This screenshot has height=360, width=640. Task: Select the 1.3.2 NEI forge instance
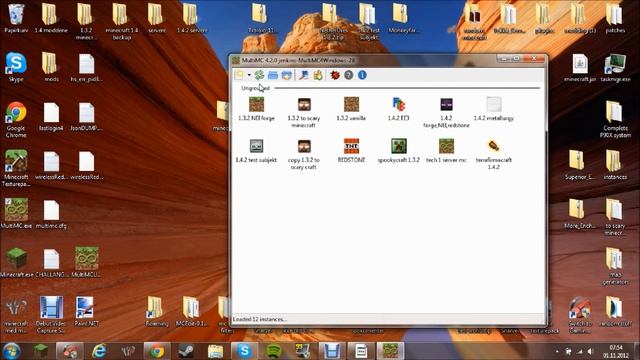coord(256,109)
